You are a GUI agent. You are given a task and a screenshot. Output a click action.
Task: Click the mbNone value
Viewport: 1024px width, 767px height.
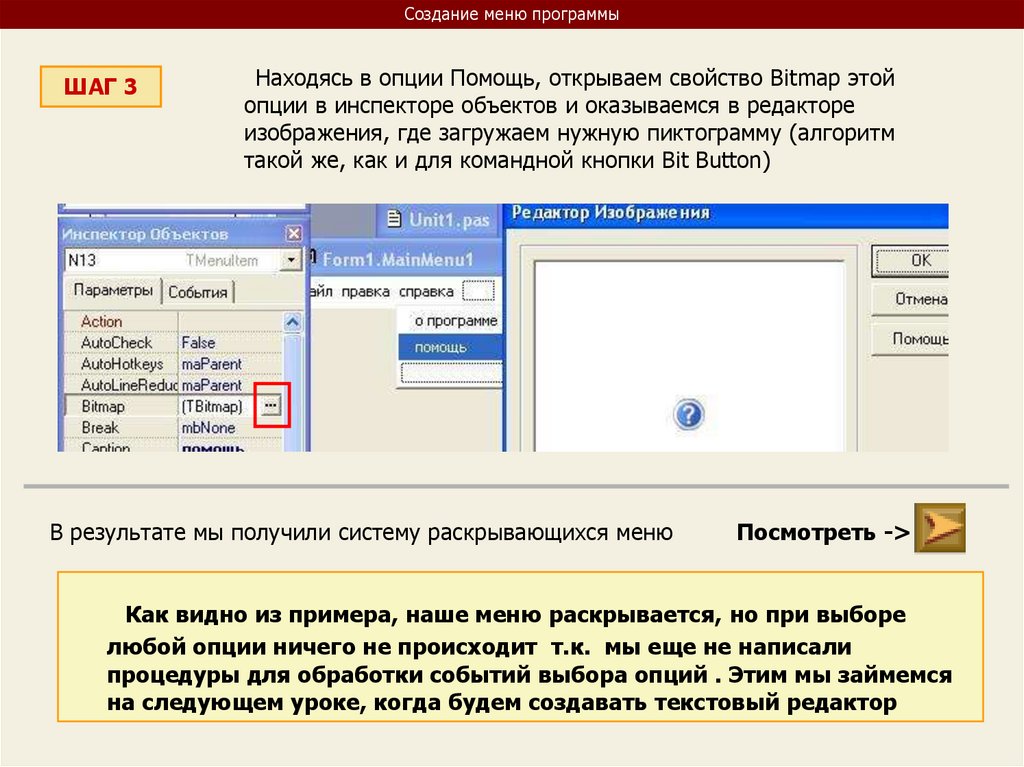(208, 427)
